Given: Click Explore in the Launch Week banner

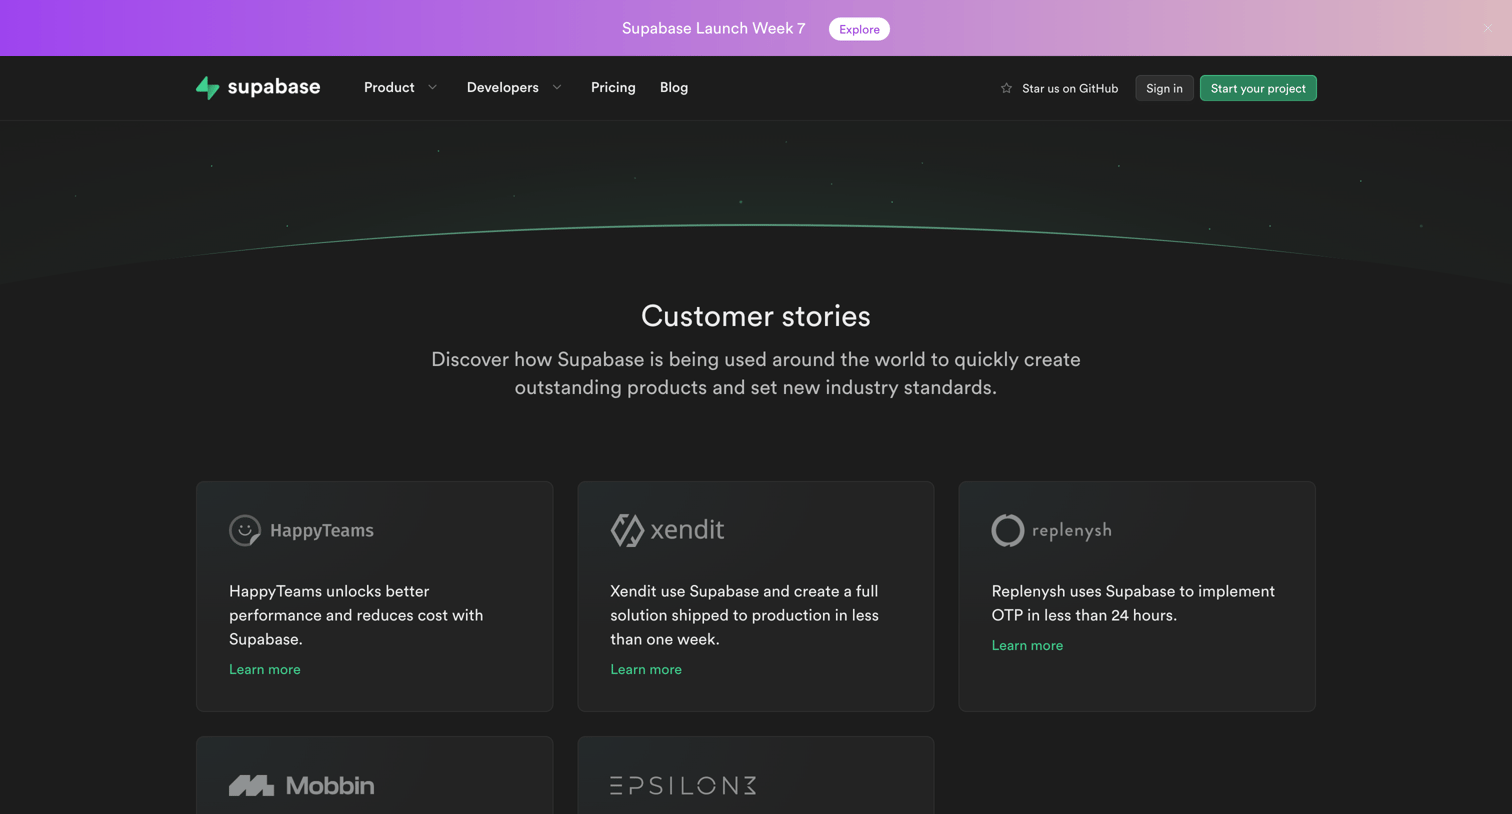Looking at the screenshot, I should [x=859, y=29].
